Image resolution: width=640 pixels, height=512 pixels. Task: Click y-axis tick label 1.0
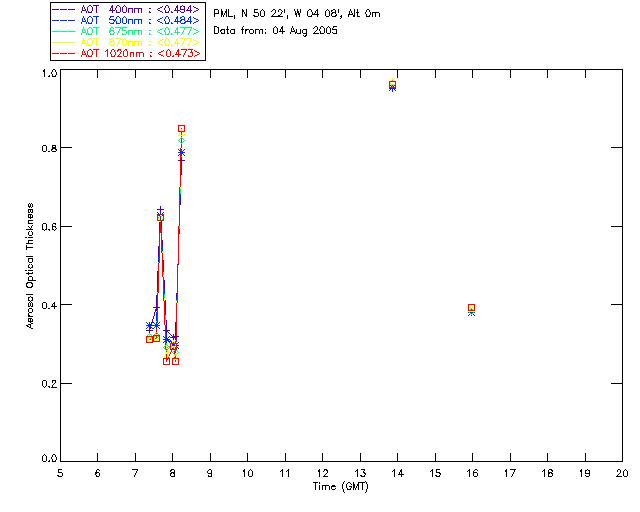click(x=49, y=73)
